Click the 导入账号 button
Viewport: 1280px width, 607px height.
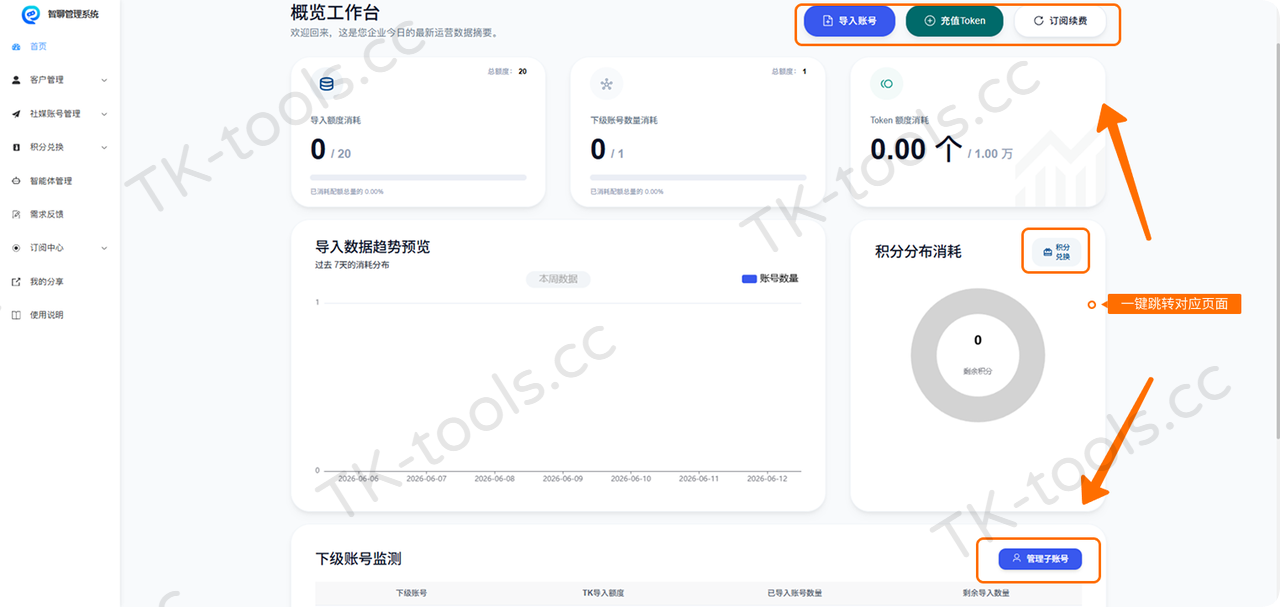click(x=849, y=21)
